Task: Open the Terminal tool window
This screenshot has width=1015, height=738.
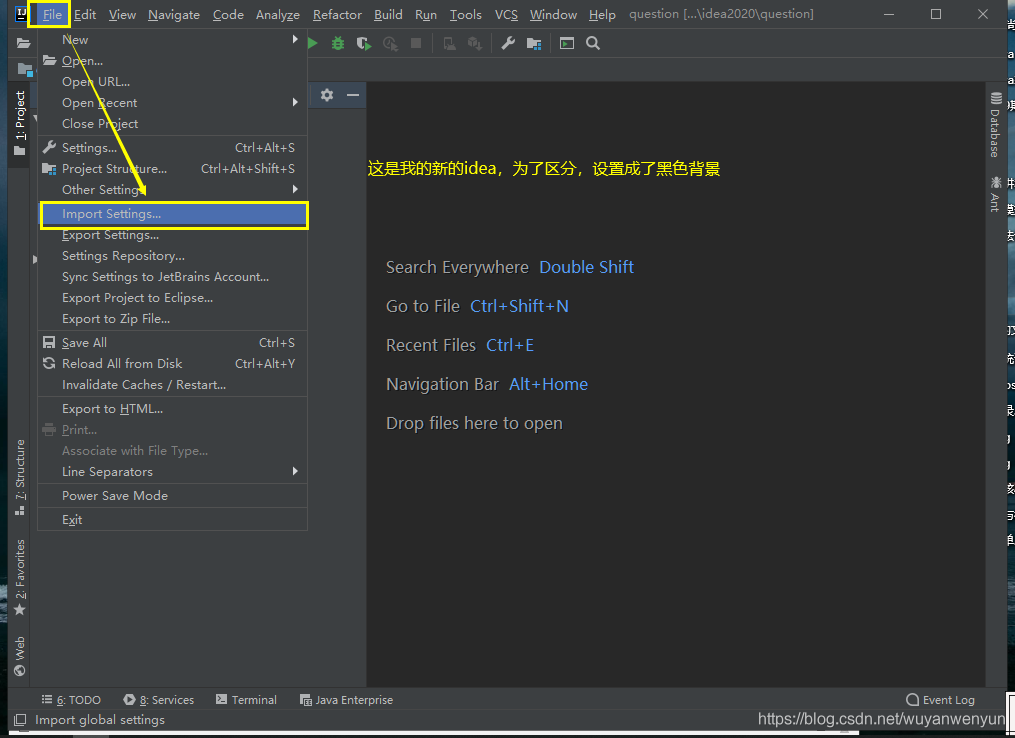Action: pyautogui.click(x=246, y=700)
